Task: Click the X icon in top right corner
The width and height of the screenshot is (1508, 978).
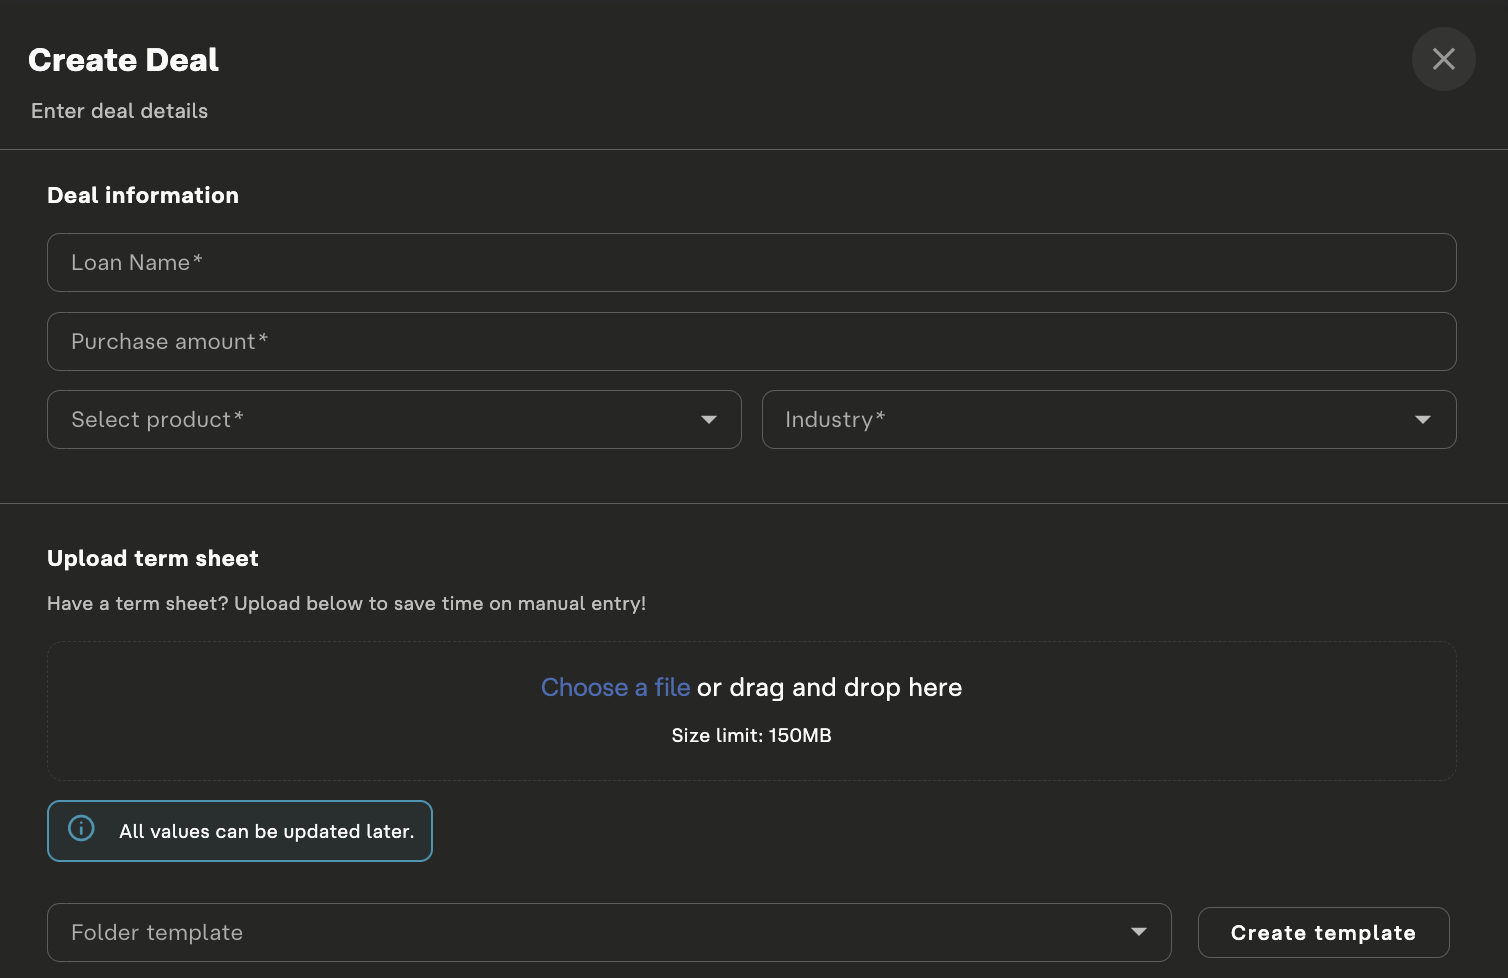Action: tap(1443, 59)
